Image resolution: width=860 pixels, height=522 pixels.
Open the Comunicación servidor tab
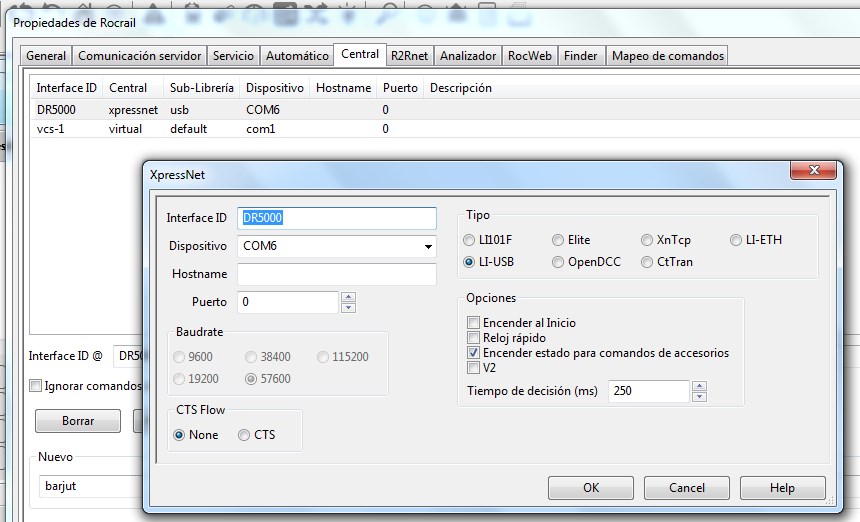[x=139, y=56]
